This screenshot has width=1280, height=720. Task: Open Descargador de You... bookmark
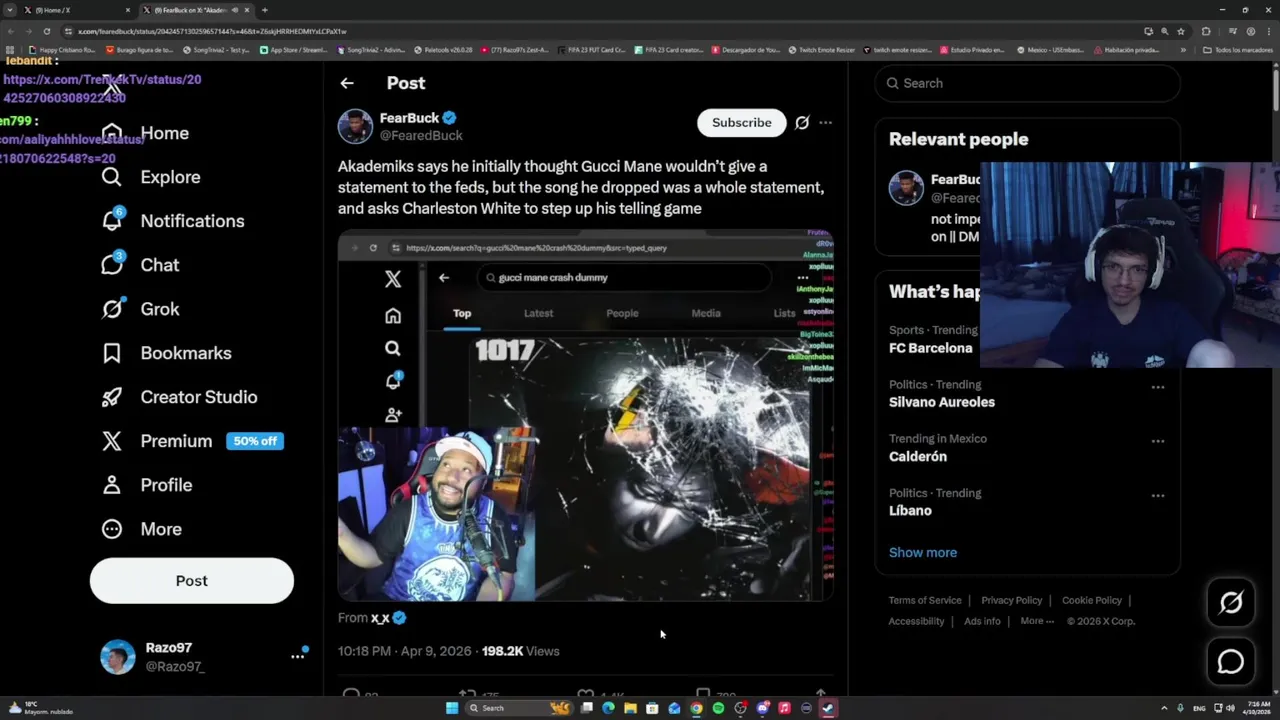pos(745,49)
